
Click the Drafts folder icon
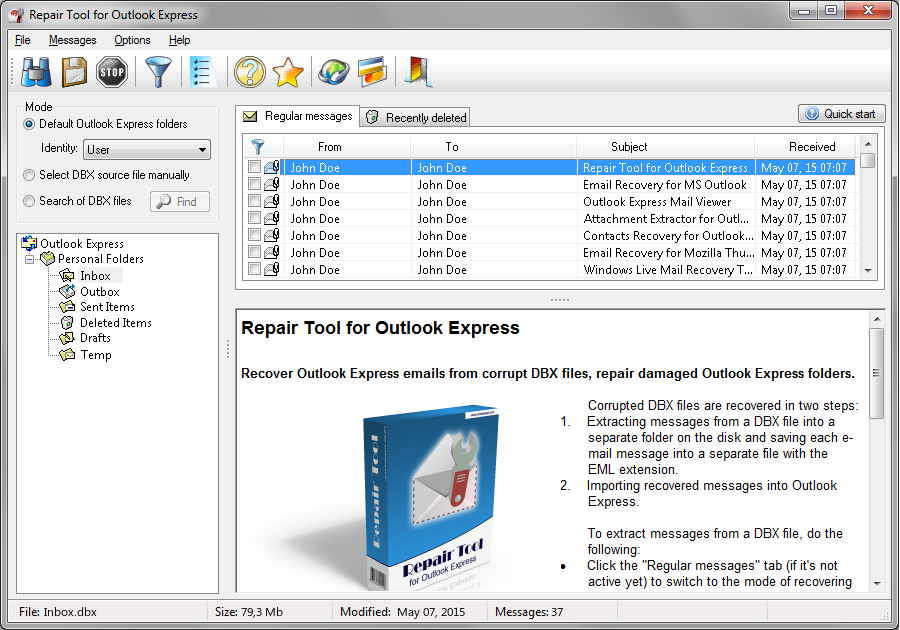[x=67, y=338]
